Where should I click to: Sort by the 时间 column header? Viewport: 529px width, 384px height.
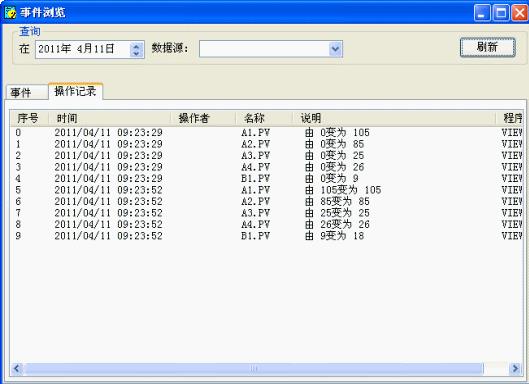tap(110, 118)
